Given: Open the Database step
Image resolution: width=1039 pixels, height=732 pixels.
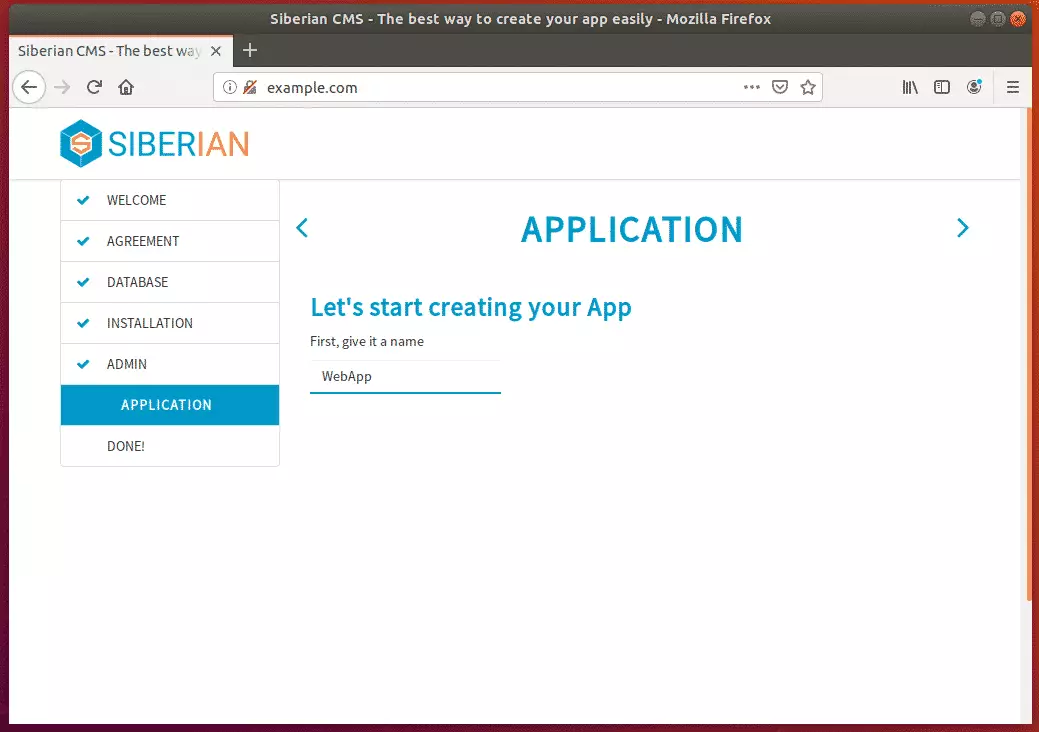Looking at the screenshot, I should pos(170,282).
